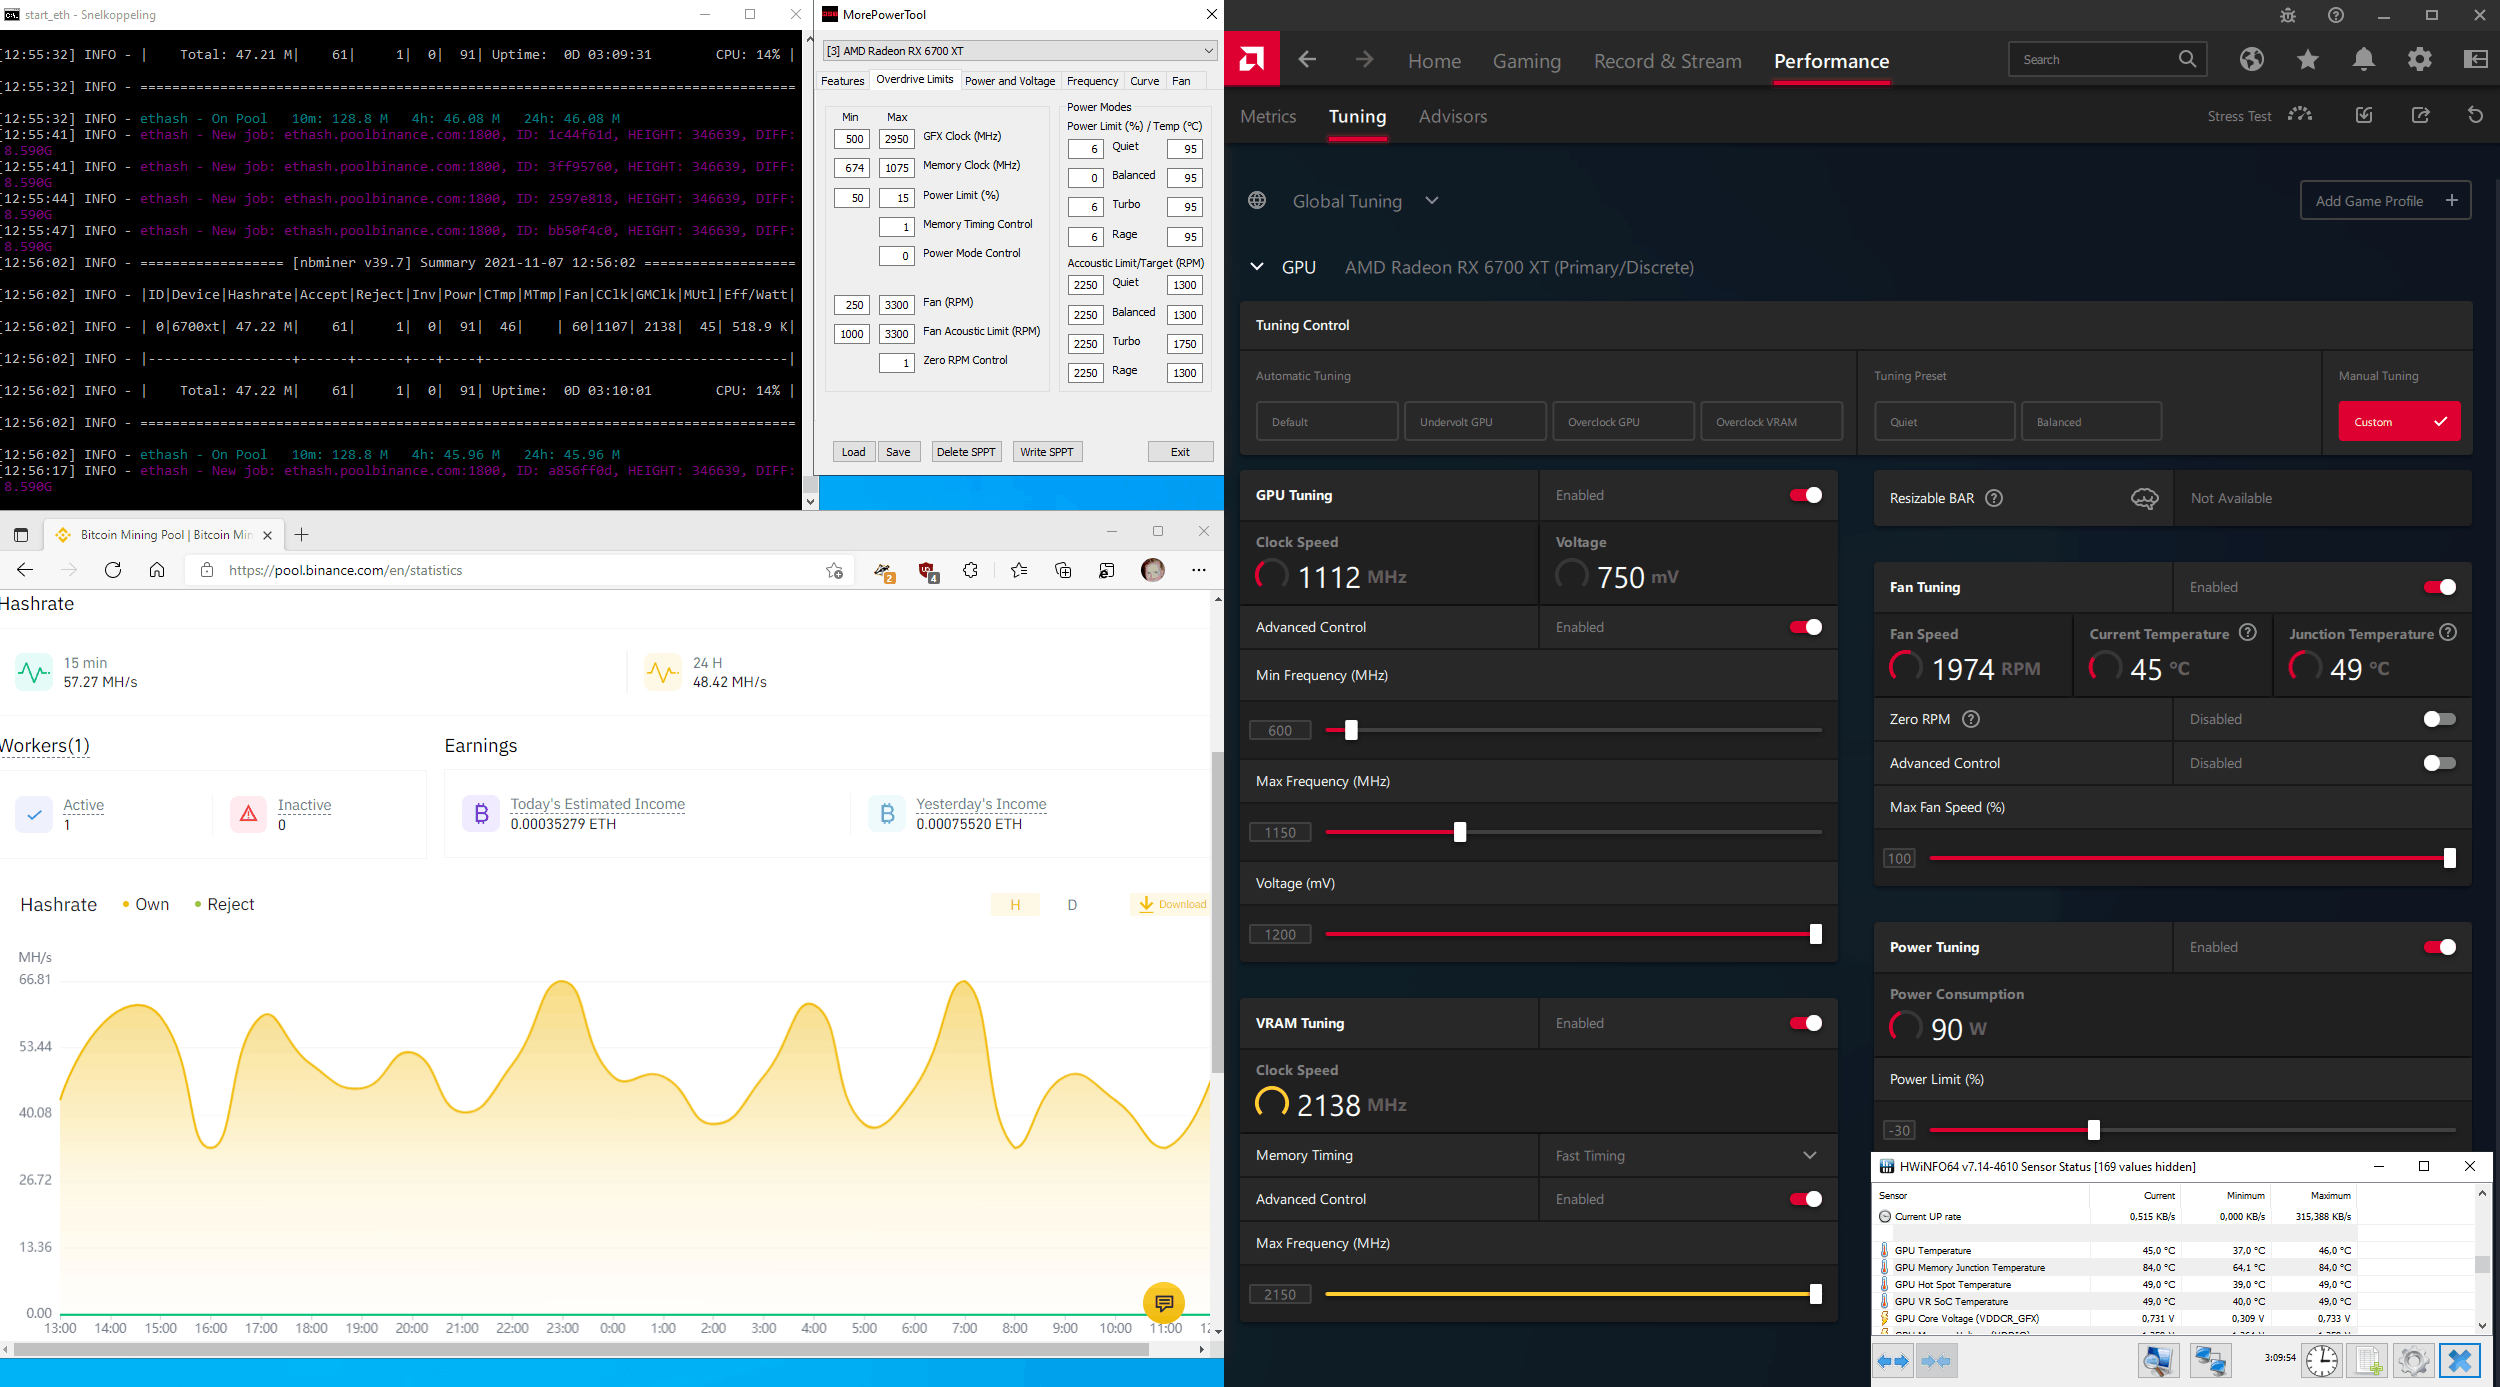Toggle Power Tuning switch
The image size is (2500, 1387).
[2440, 947]
